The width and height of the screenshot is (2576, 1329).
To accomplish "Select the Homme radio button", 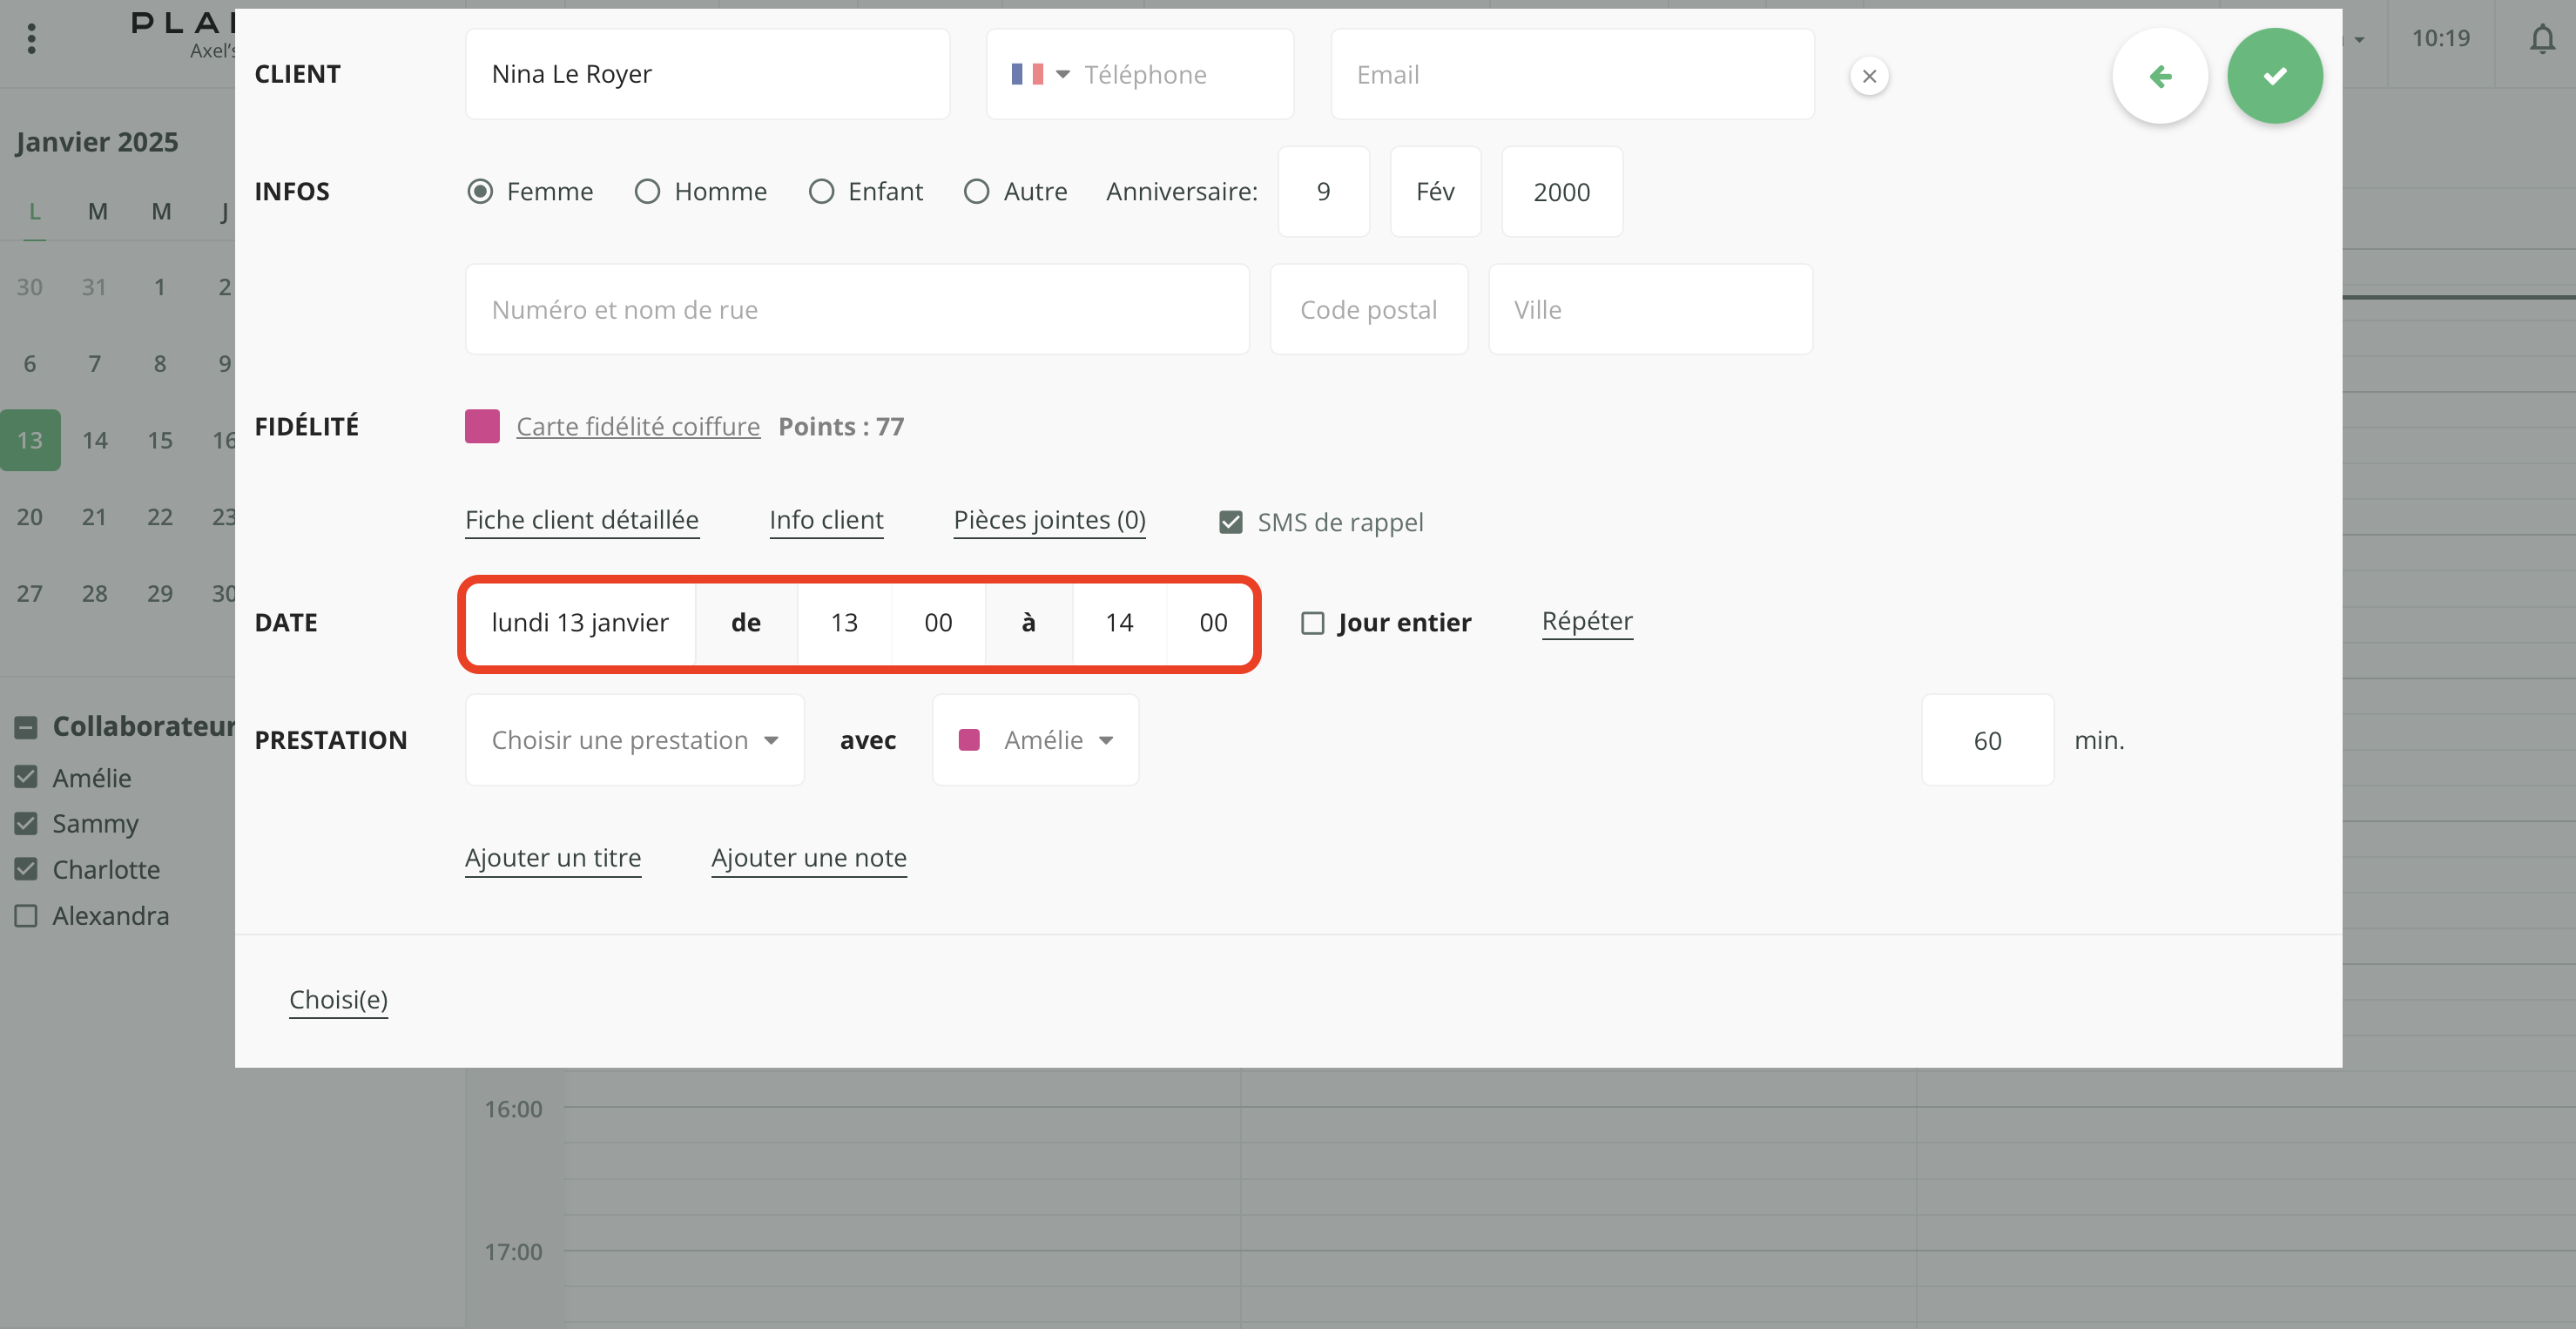I will [x=647, y=191].
